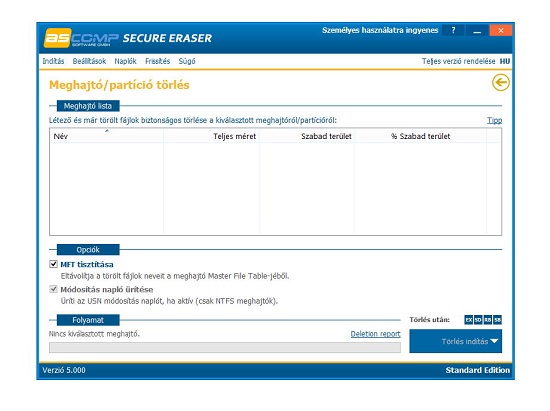Click the EX after-deletion icon
The width and height of the screenshot is (550, 411).
tap(469, 320)
